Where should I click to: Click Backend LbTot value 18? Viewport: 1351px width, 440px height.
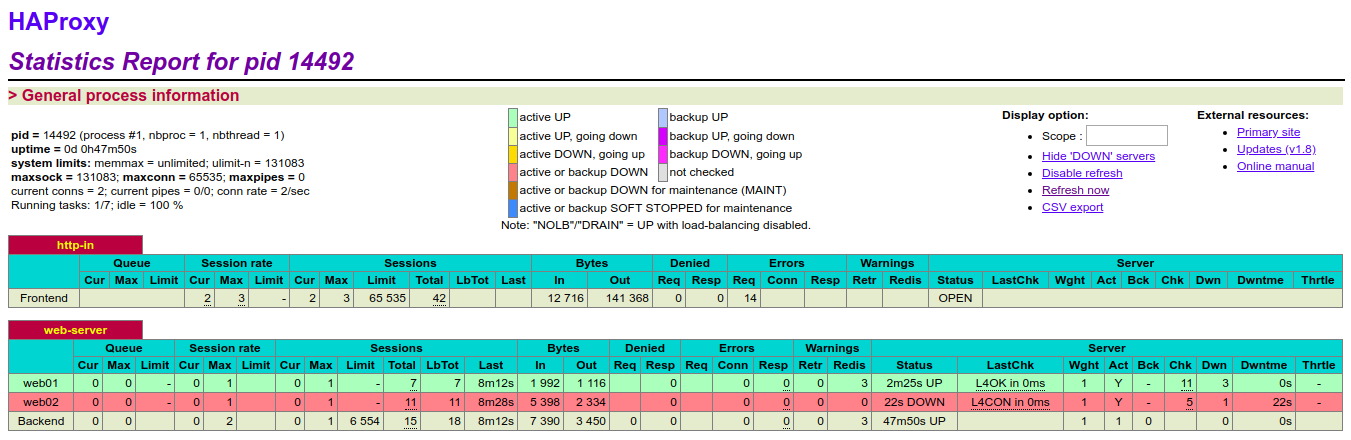[x=454, y=421]
